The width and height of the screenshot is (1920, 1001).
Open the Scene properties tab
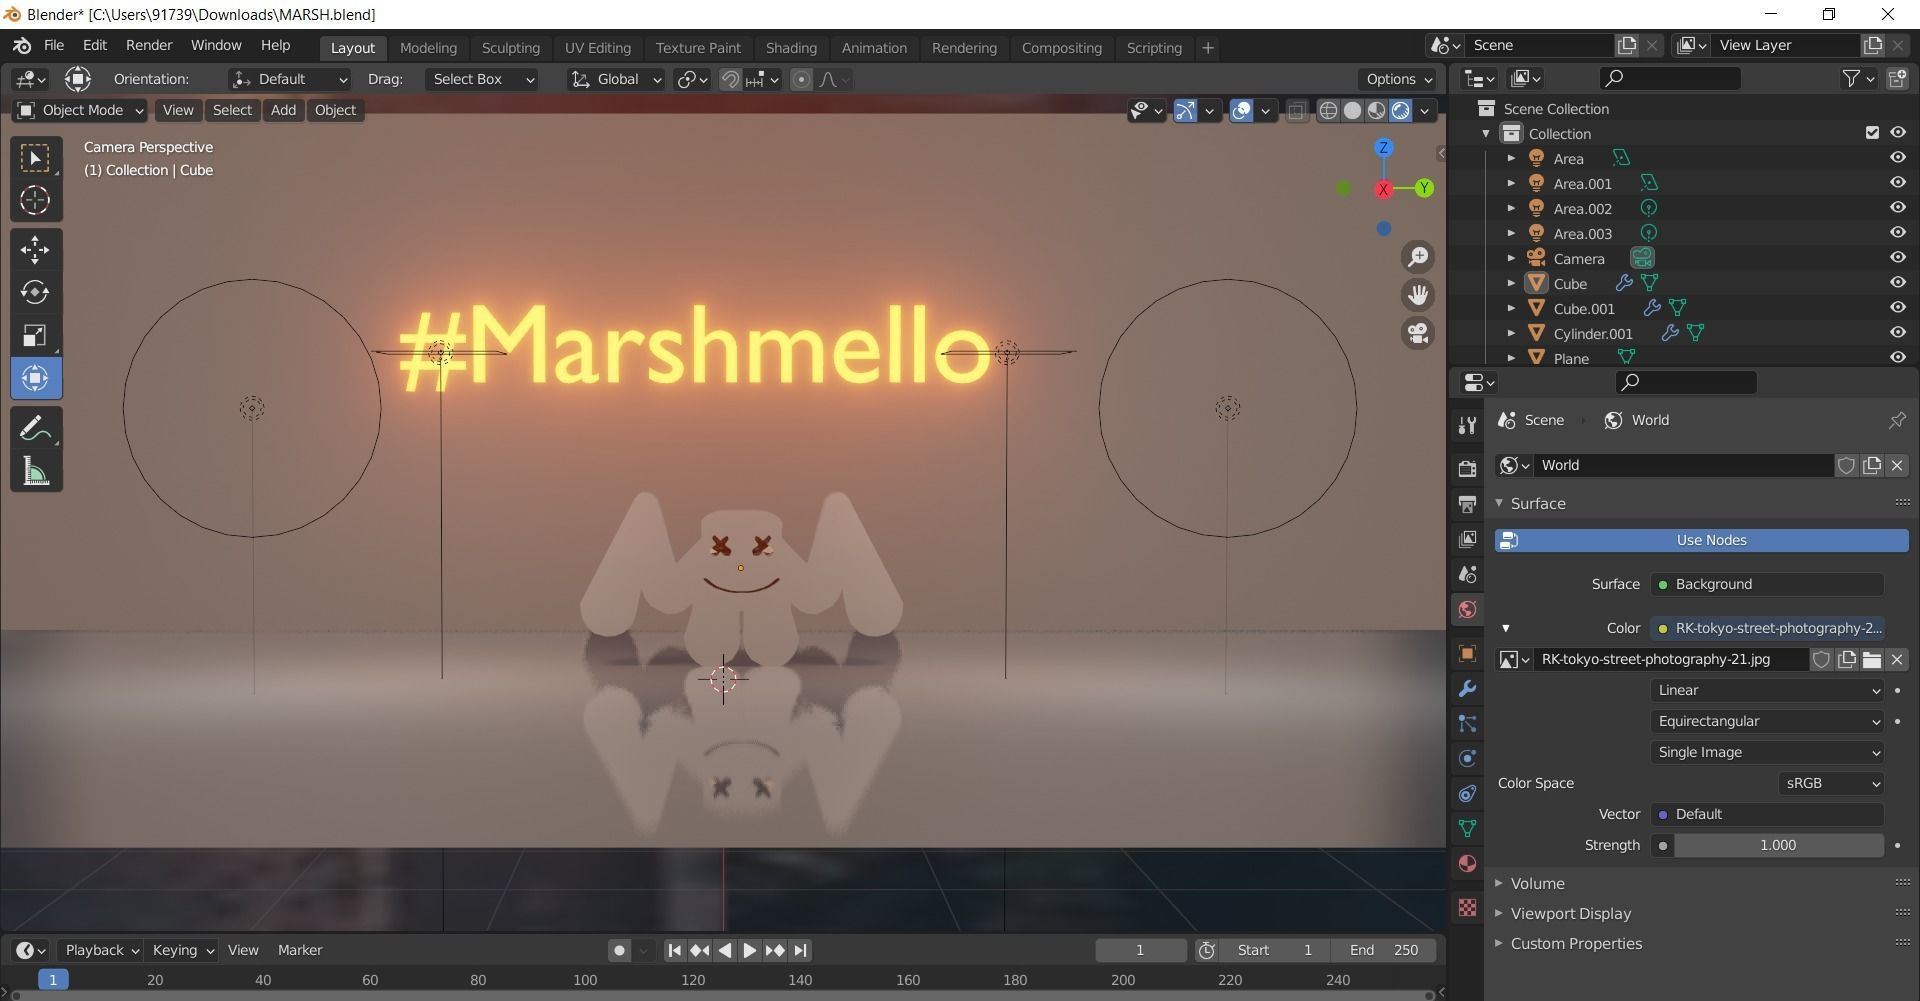click(1467, 574)
